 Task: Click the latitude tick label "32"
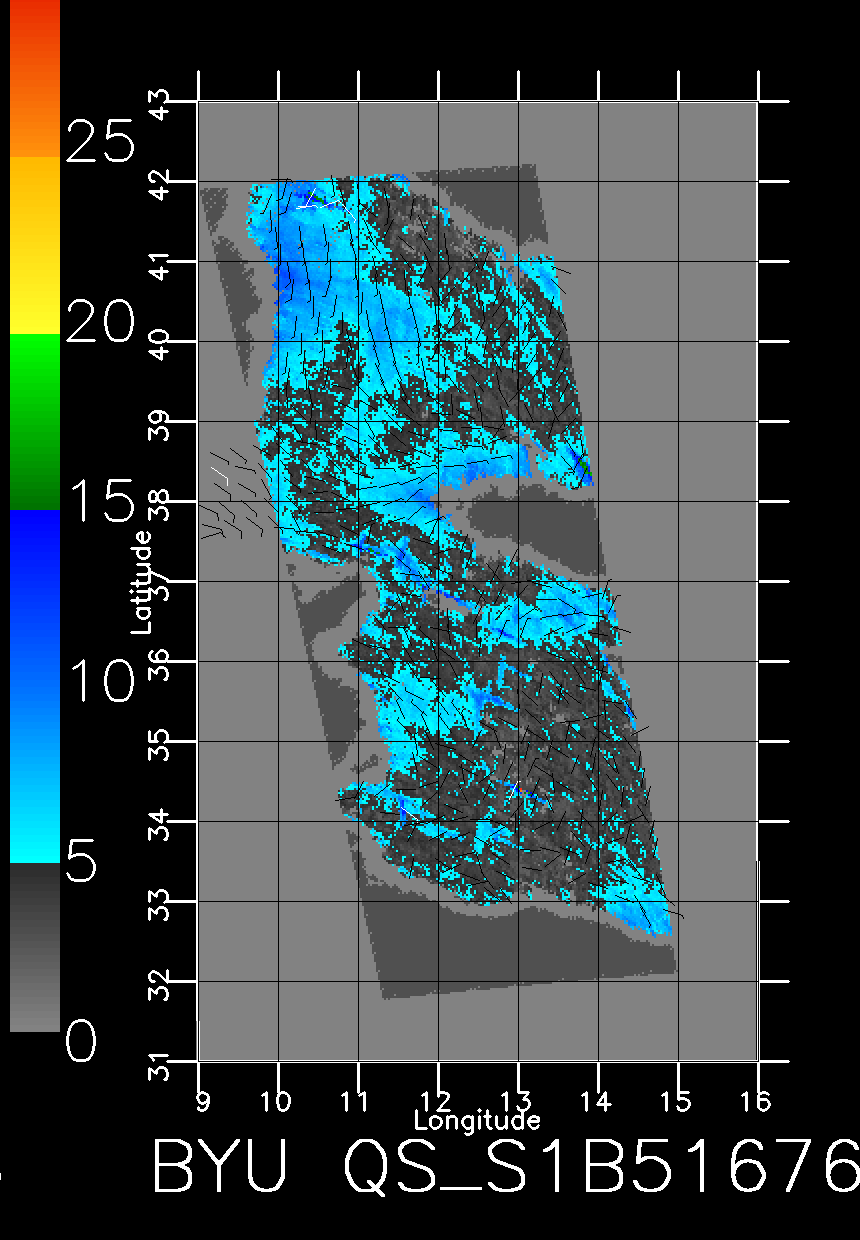pyautogui.click(x=160, y=984)
